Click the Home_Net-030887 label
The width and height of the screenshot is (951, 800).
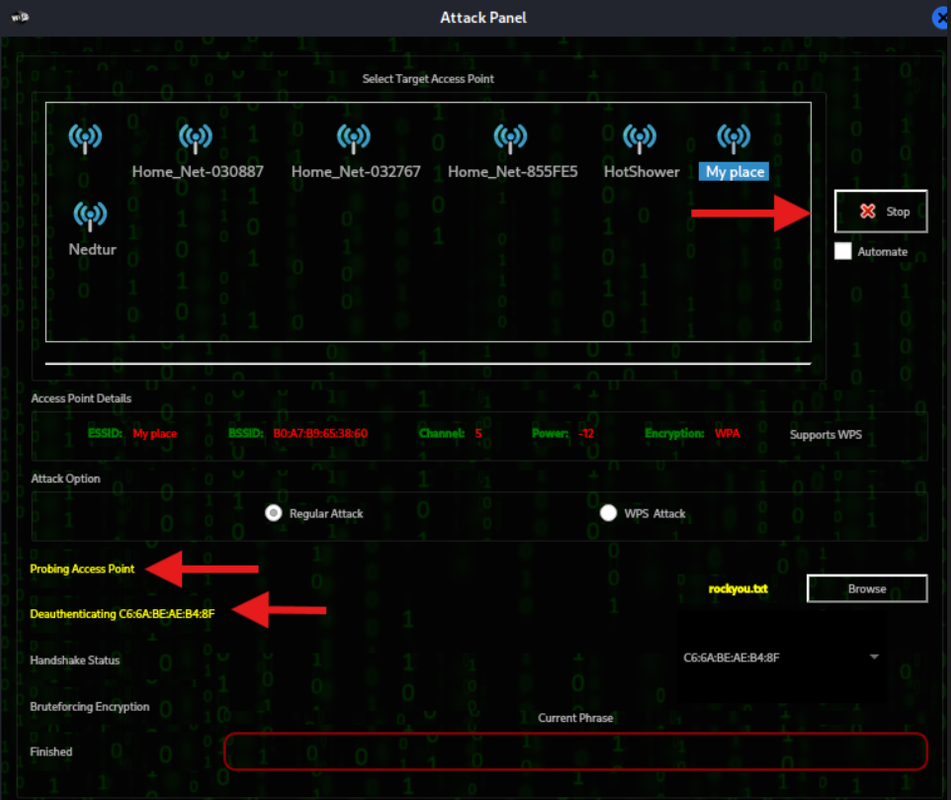198,172
